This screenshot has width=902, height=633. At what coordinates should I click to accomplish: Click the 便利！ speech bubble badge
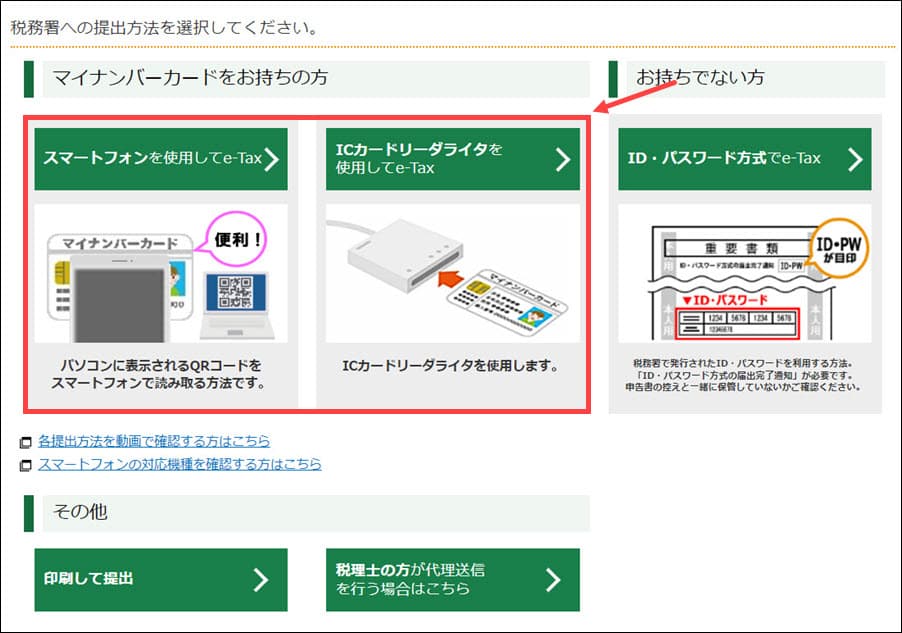click(236, 239)
